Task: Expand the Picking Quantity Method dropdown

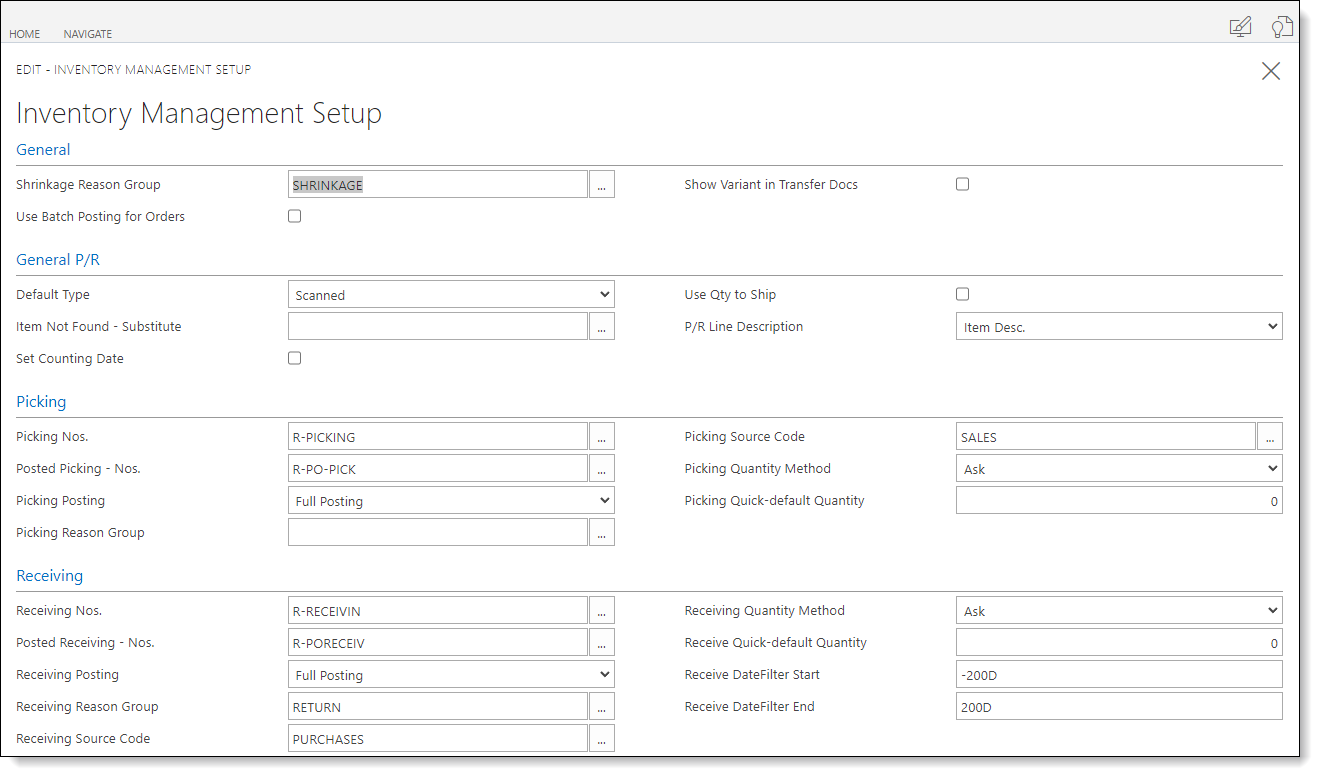Action: point(1119,469)
